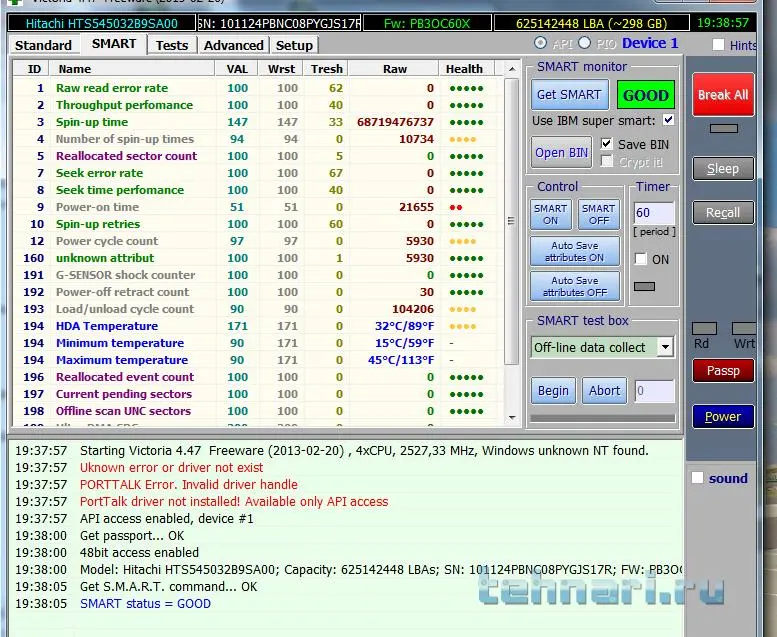Uncheck the Save BIN checkbox
This screenshot has width=777, height=637.
pos(607,144)
